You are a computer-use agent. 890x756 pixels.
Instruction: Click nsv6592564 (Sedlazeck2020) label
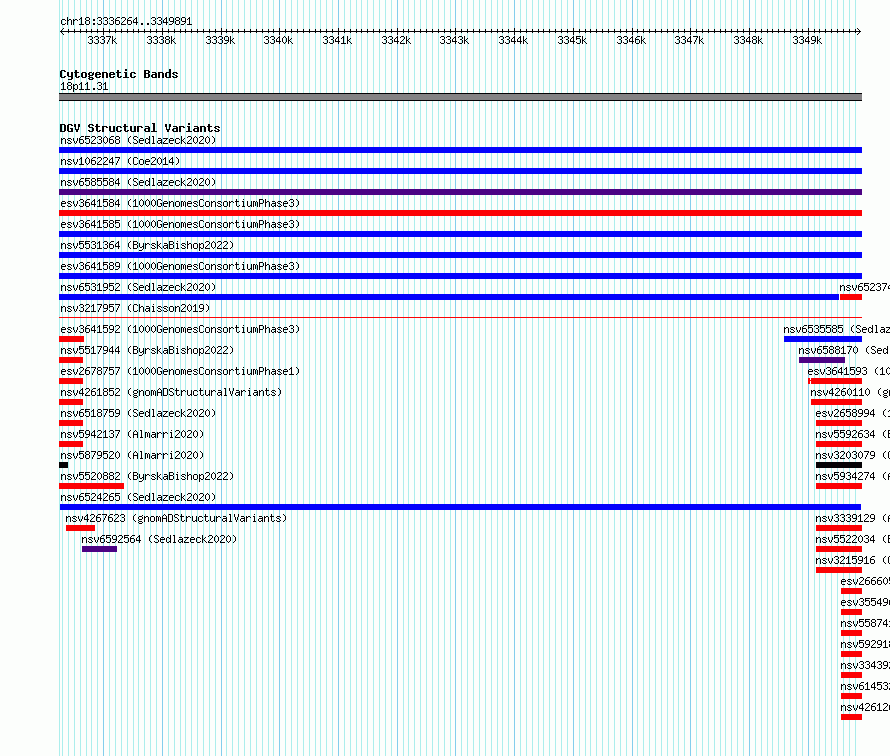coord(159,539)
